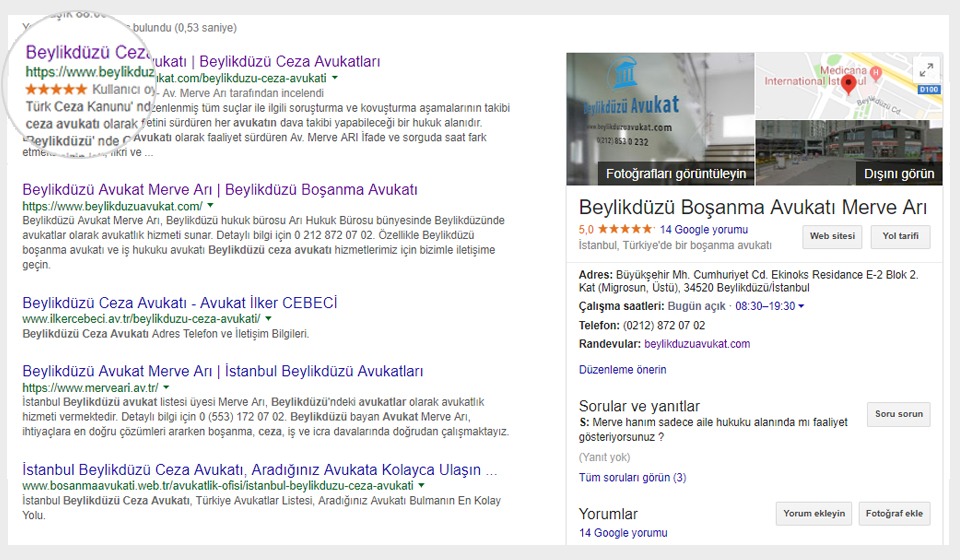
Task: Open result Beylikdüzü Ceza Avukatı - Avukat İlker CEBECİ
Action: pos(179,303)
